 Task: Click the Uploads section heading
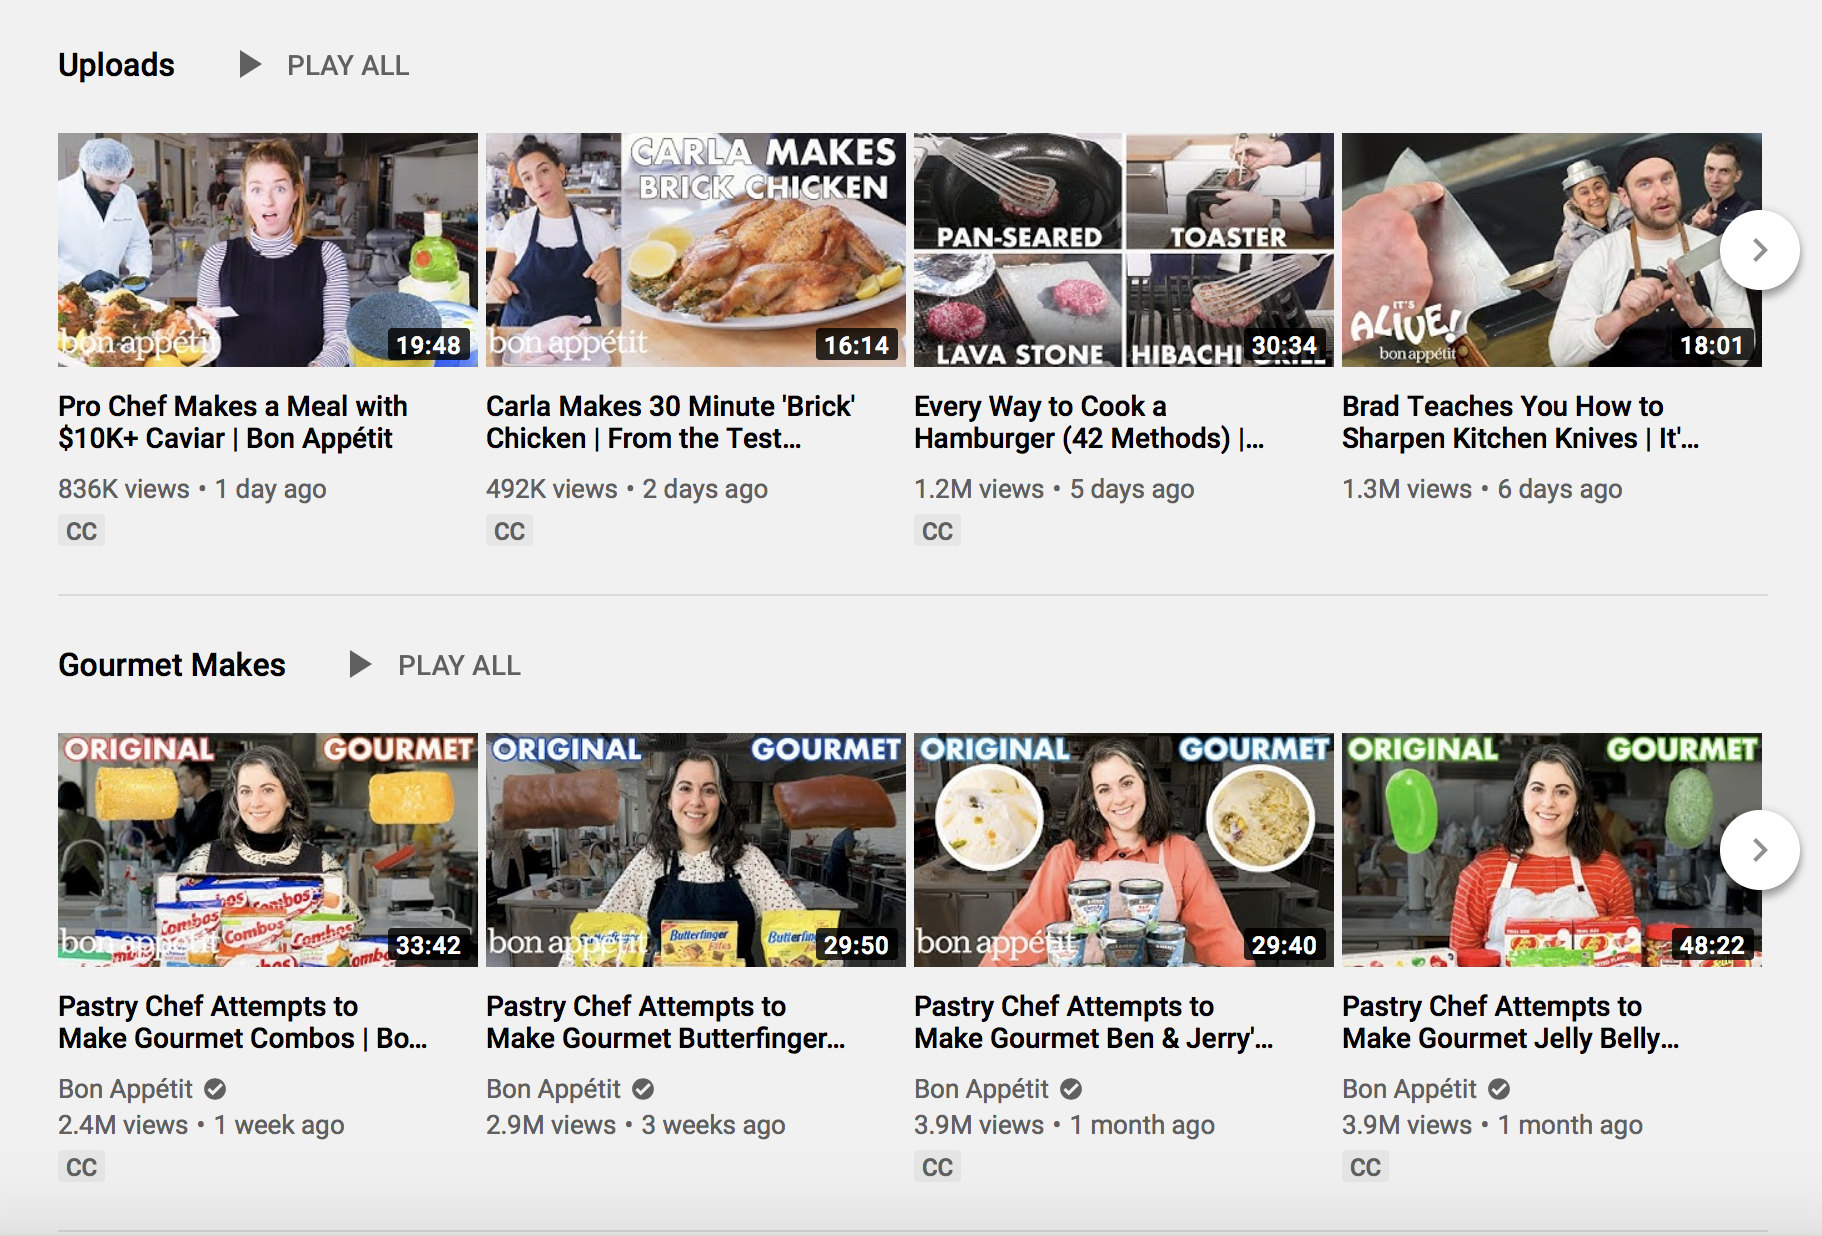pyautogui.click(x=116, y=65)
